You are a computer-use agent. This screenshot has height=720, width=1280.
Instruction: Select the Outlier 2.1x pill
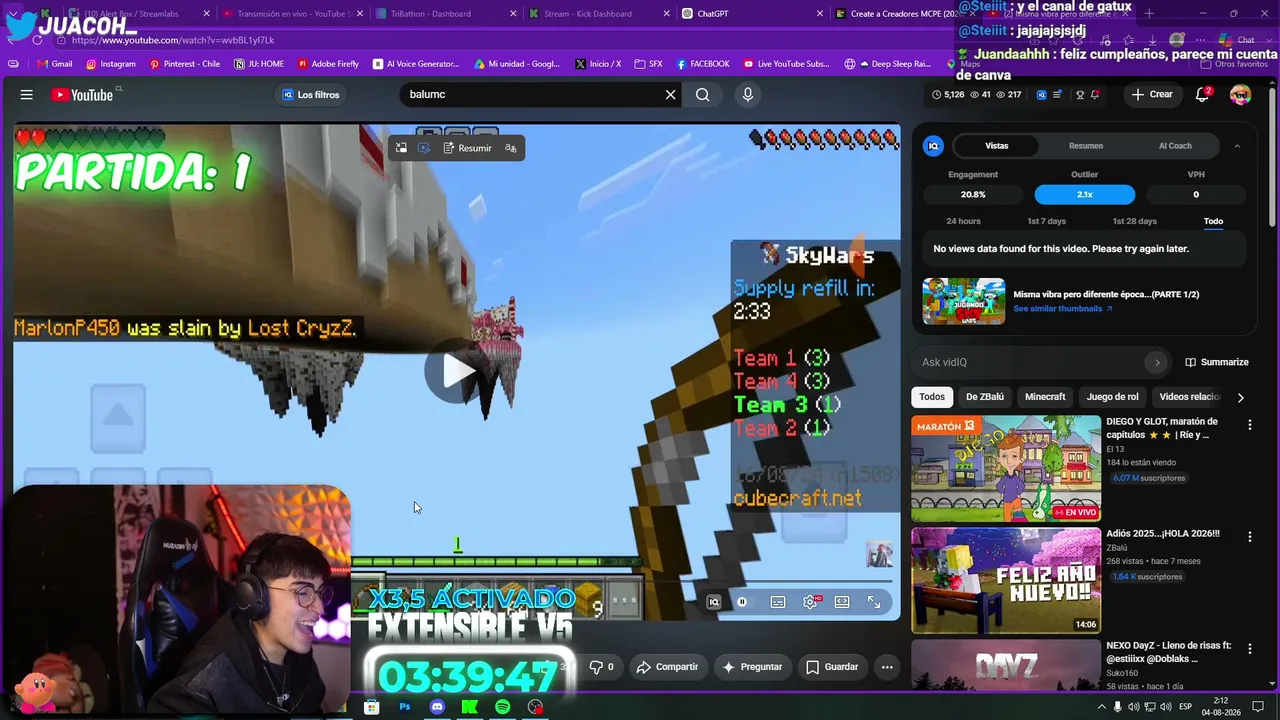(x=1085, y=195)
